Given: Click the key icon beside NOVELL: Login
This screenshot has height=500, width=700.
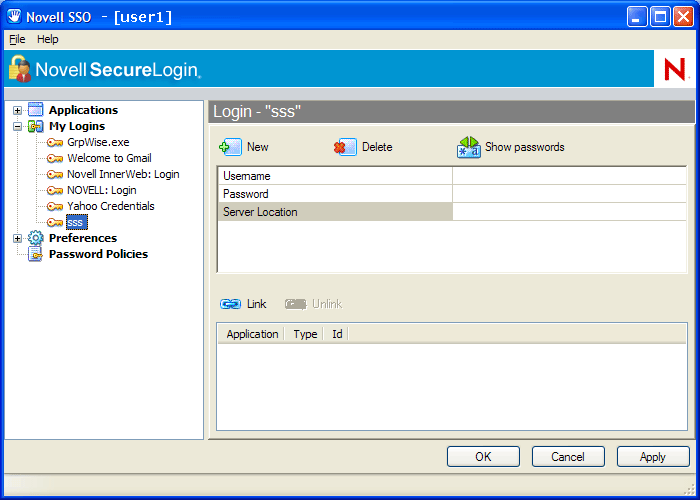Looking at the screenshot, I should point(55,191).
